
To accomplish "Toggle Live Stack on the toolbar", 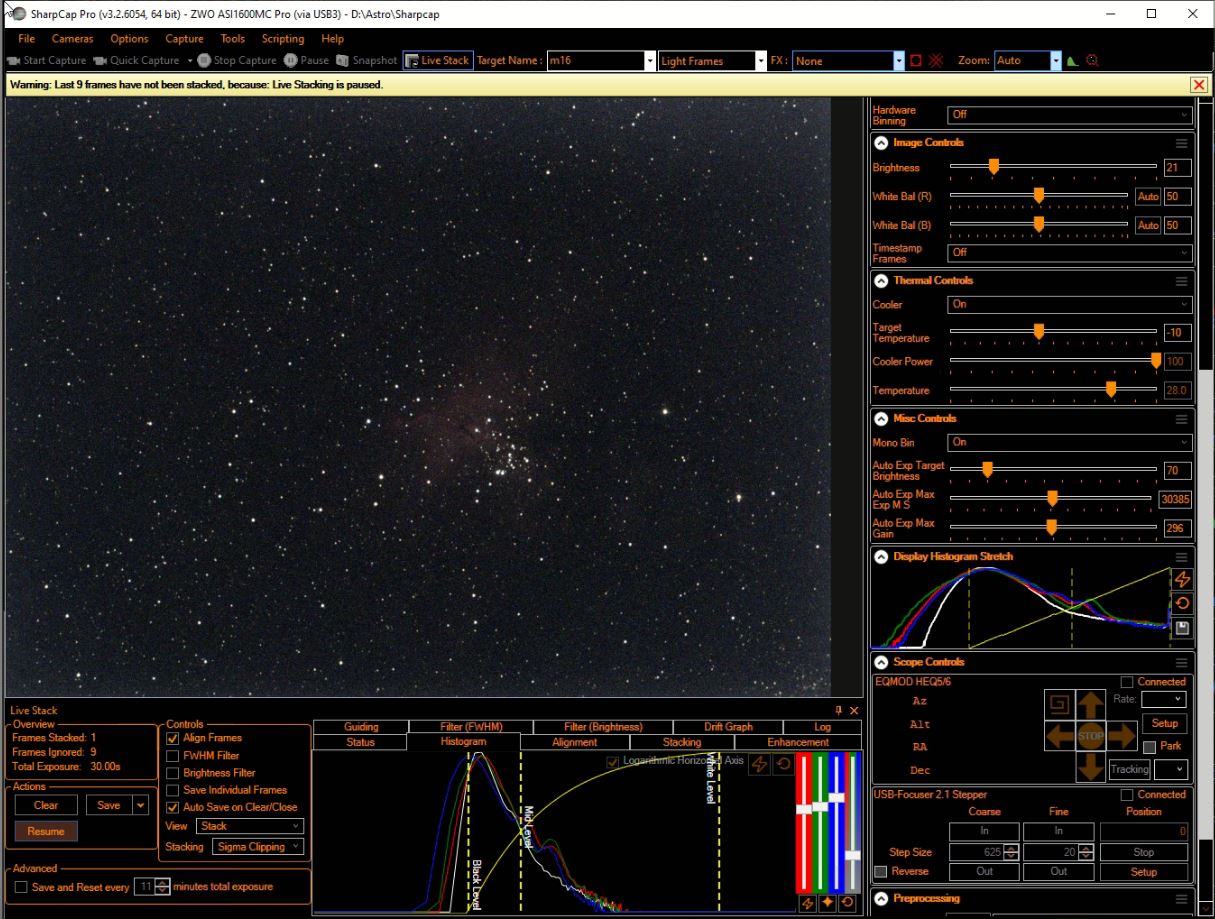I will (x=437, y=60).
